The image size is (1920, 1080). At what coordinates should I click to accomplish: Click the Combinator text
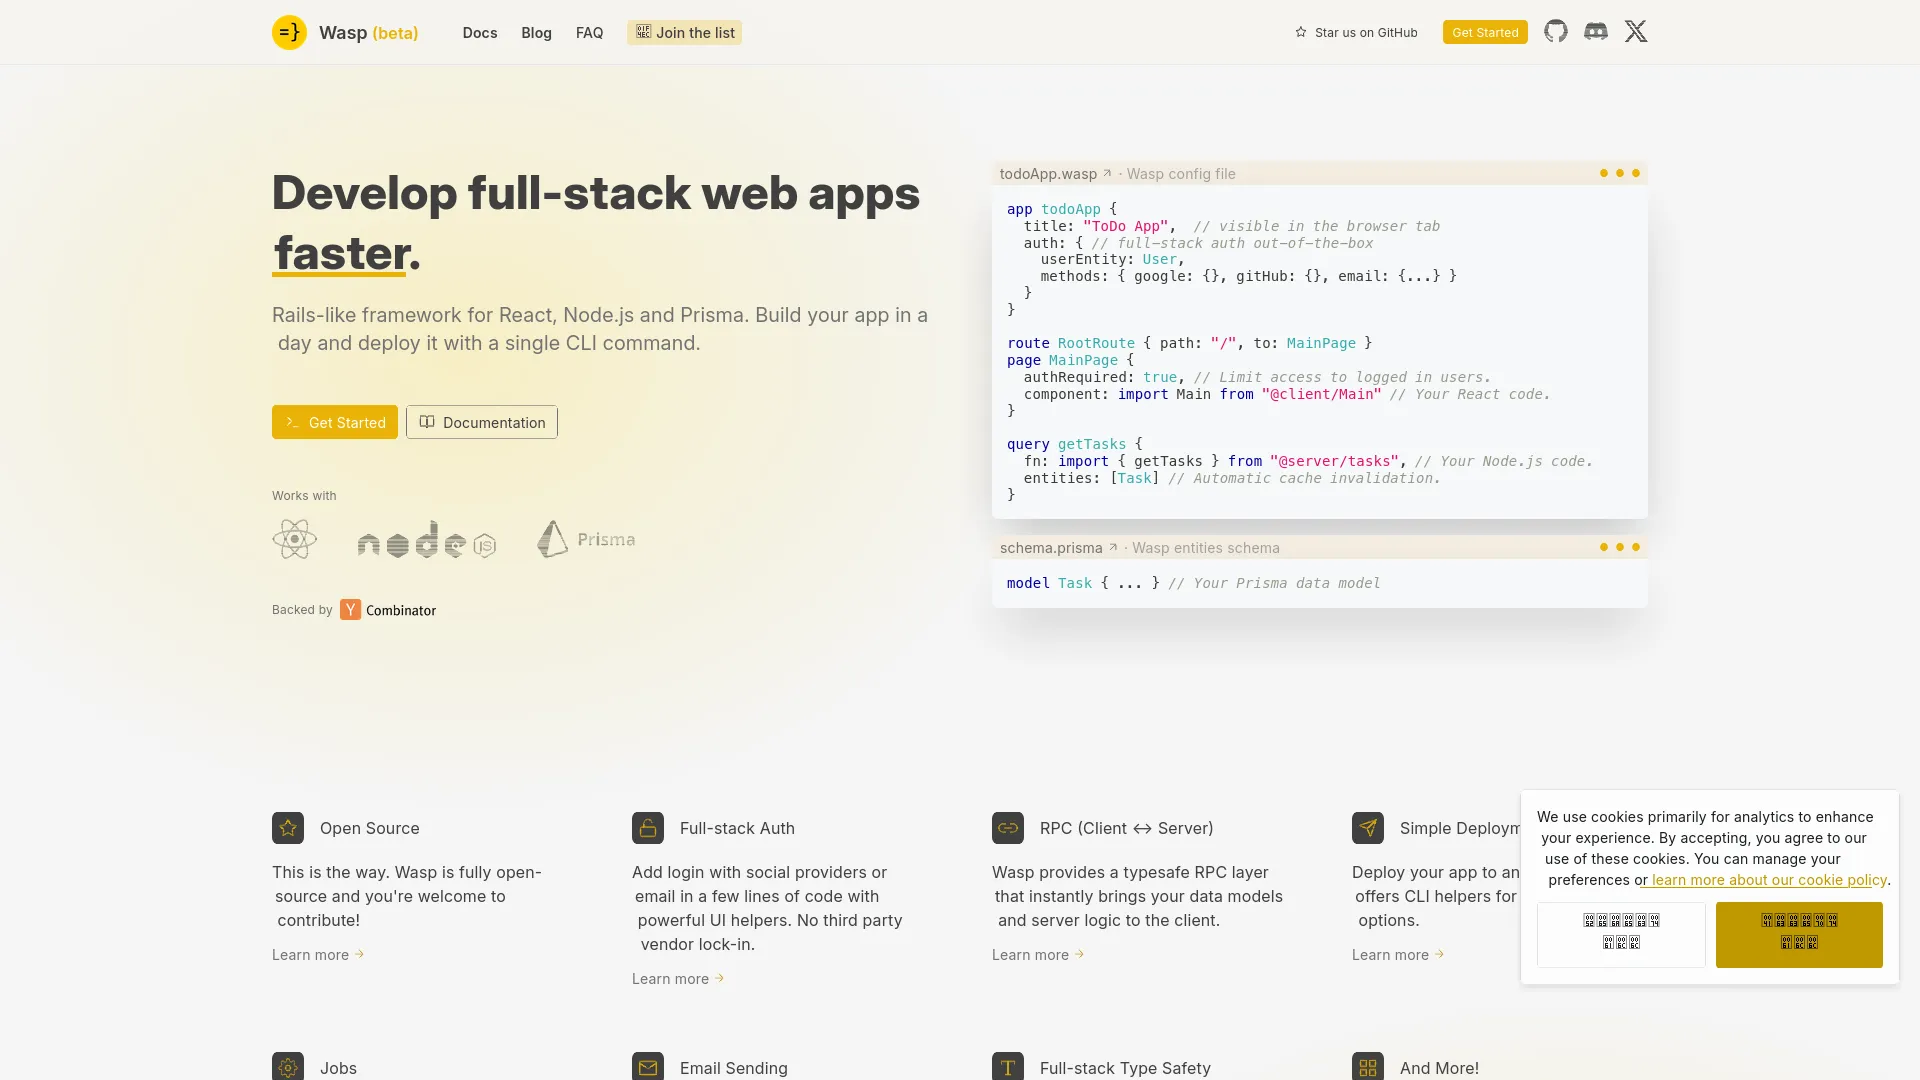point(401,610)
